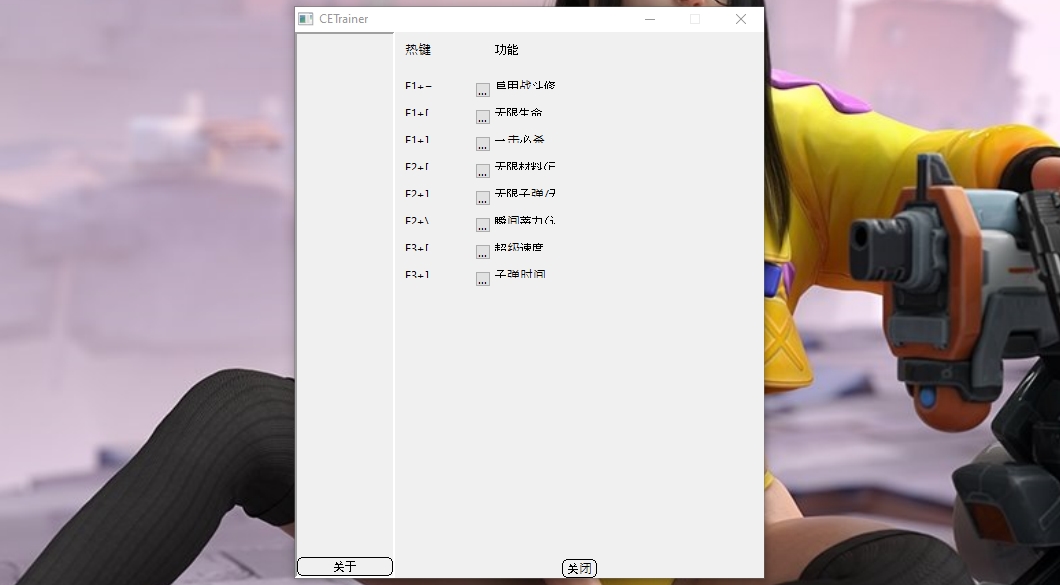This screenshot has height=585, width=1060.
Task: Click the '...' button beside 无限材料
Action: [483, 171]
